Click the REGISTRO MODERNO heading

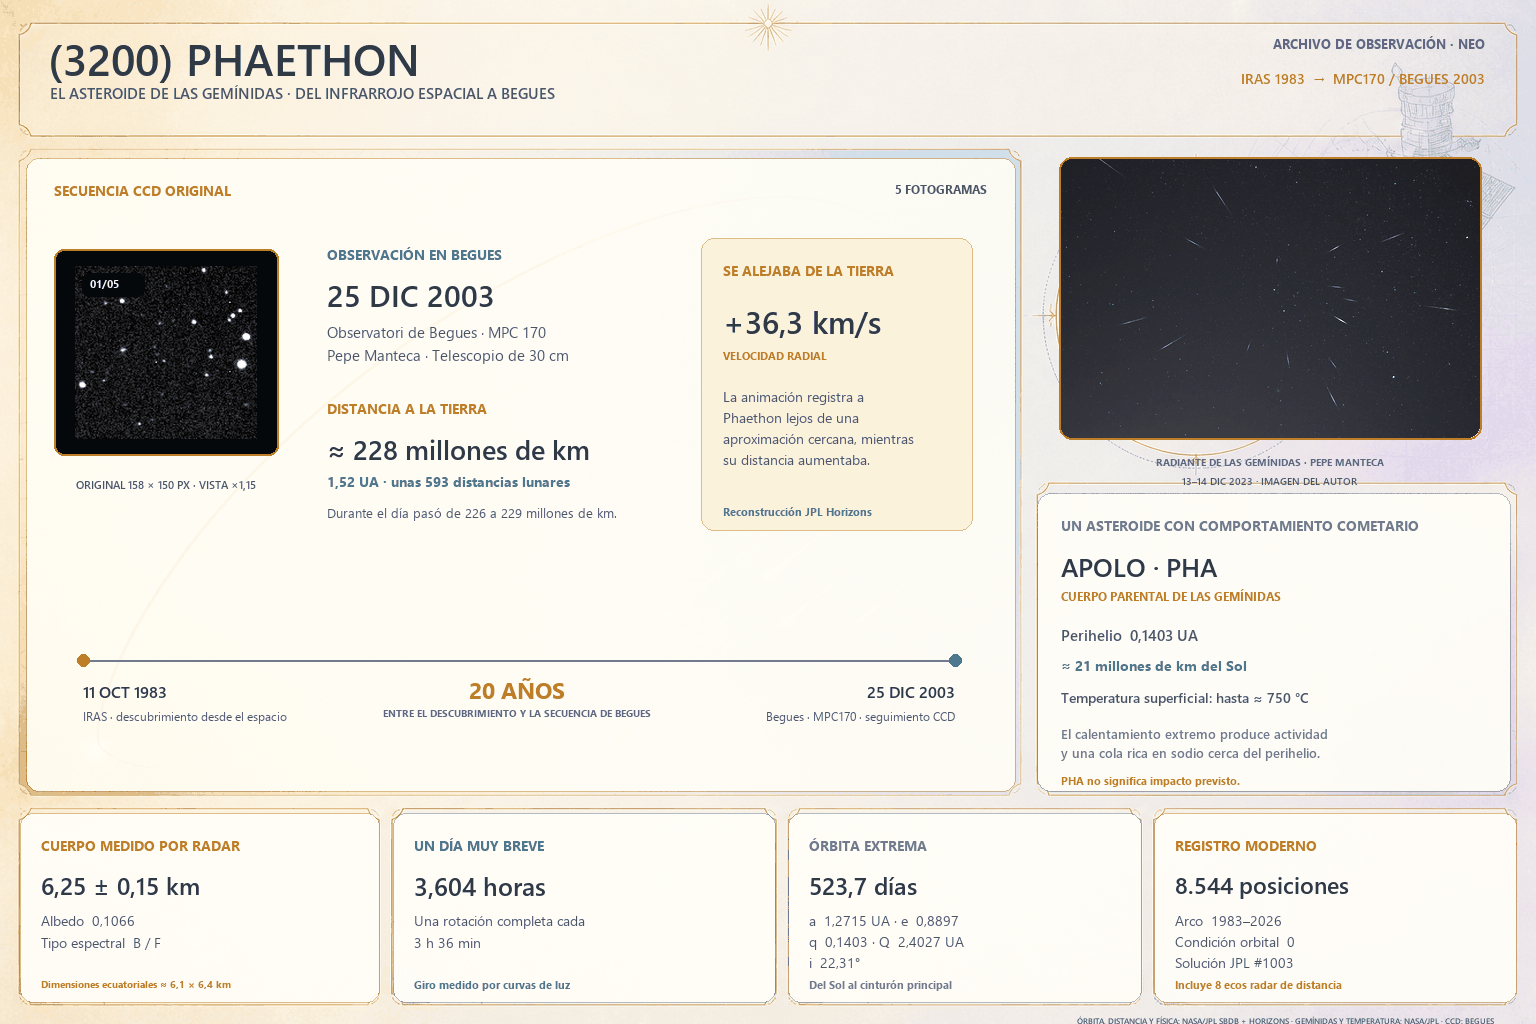[1246, 846]
